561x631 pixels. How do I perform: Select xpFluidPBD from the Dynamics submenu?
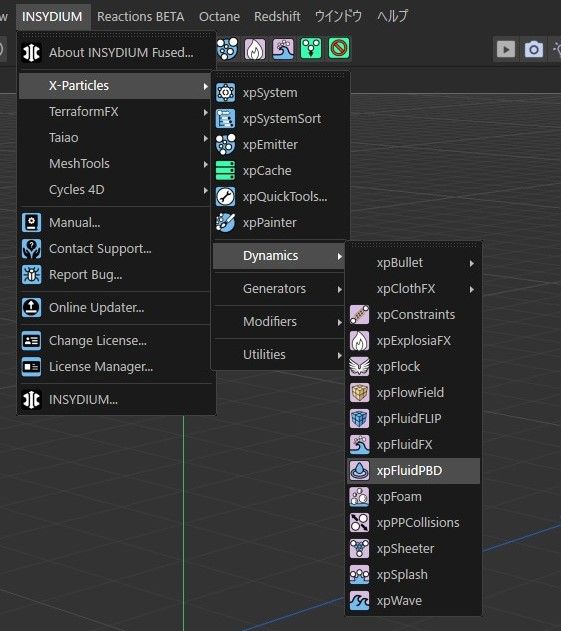pos(413,470)
